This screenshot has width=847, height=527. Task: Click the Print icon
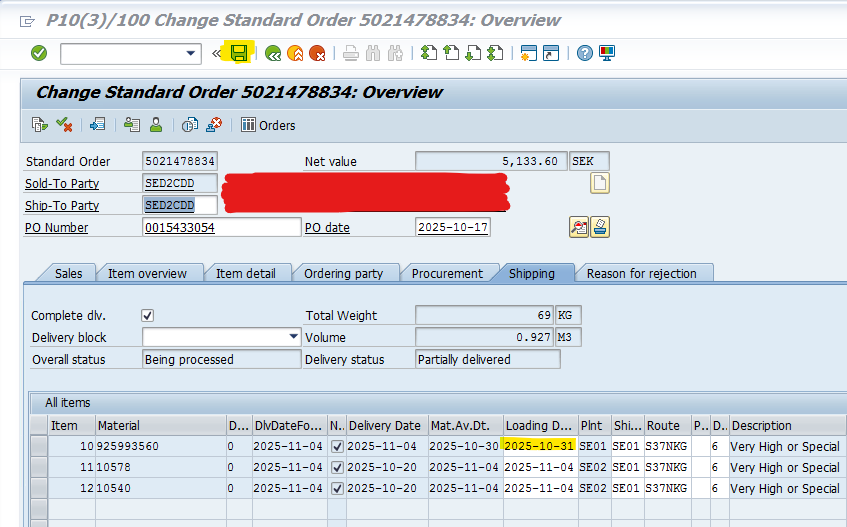pos(351,53)
